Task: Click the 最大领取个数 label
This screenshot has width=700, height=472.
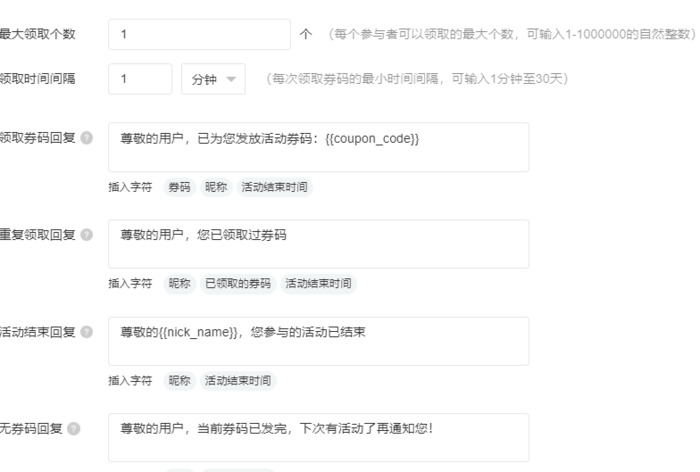Action: pos(38,34)
